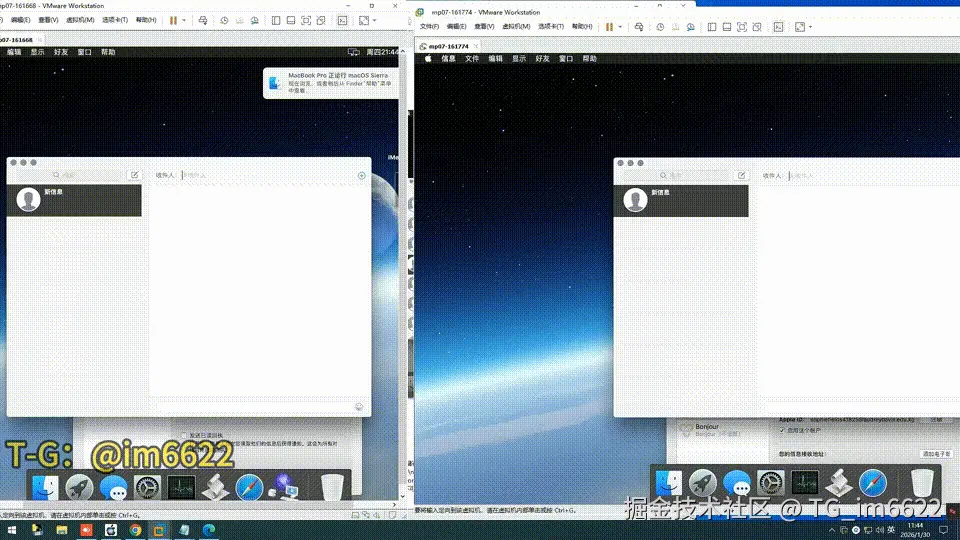Toggle send read receipts checkbox in left preferences
The image size is (960, 540).
[x=184, y=435]
